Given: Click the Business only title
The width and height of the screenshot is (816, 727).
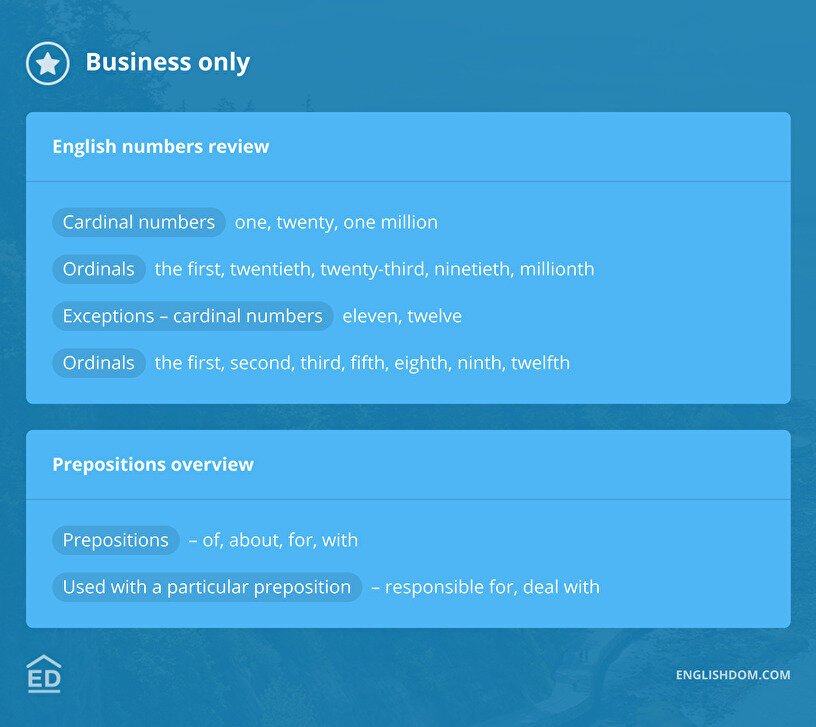Looking at the screenshot, I should pyautogui.click(x=167, y=62).
